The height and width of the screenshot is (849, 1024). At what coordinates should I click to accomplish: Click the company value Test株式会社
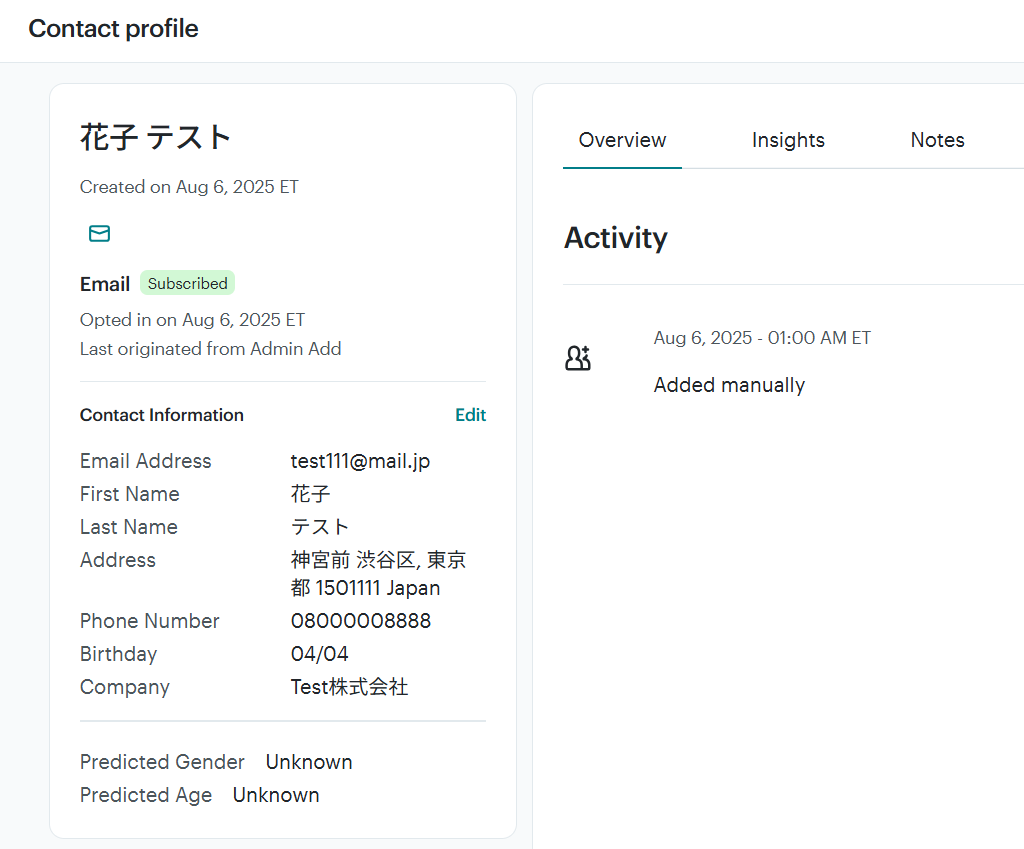[349, 687]
